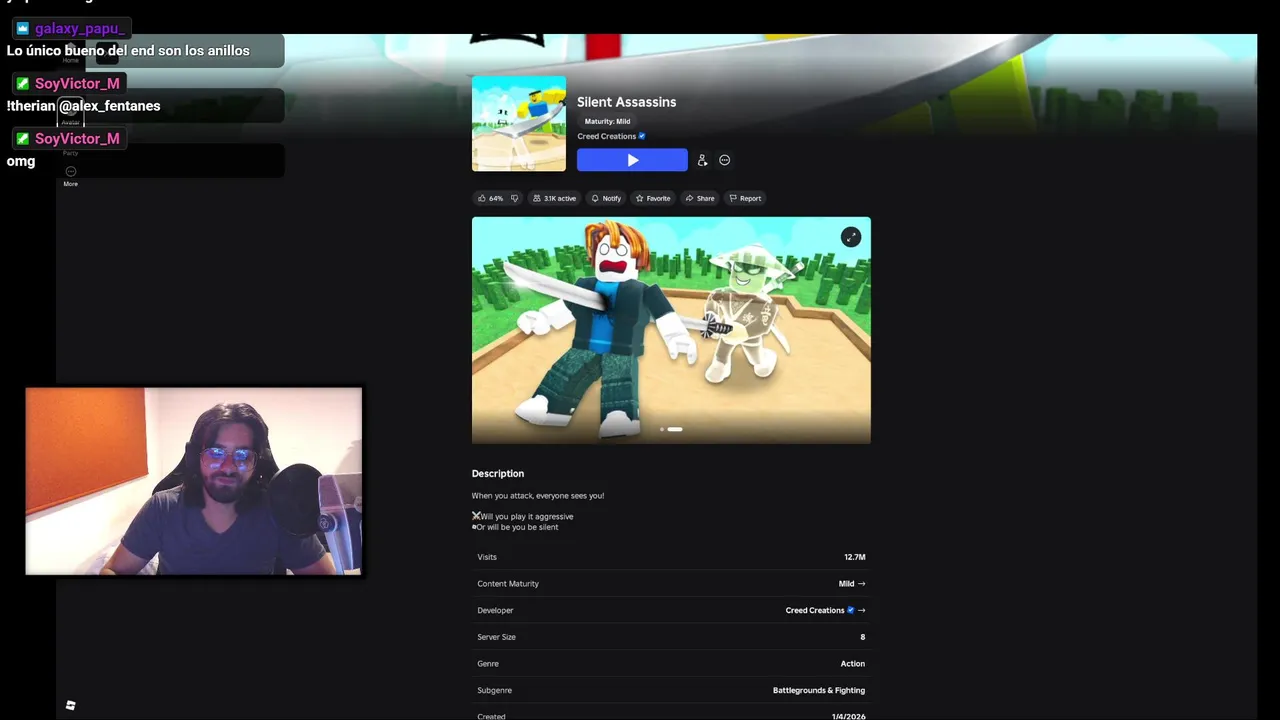Click the 'Server Size' row label
The width and height of the screenshot is (1280, 720).
pos(497,637)
